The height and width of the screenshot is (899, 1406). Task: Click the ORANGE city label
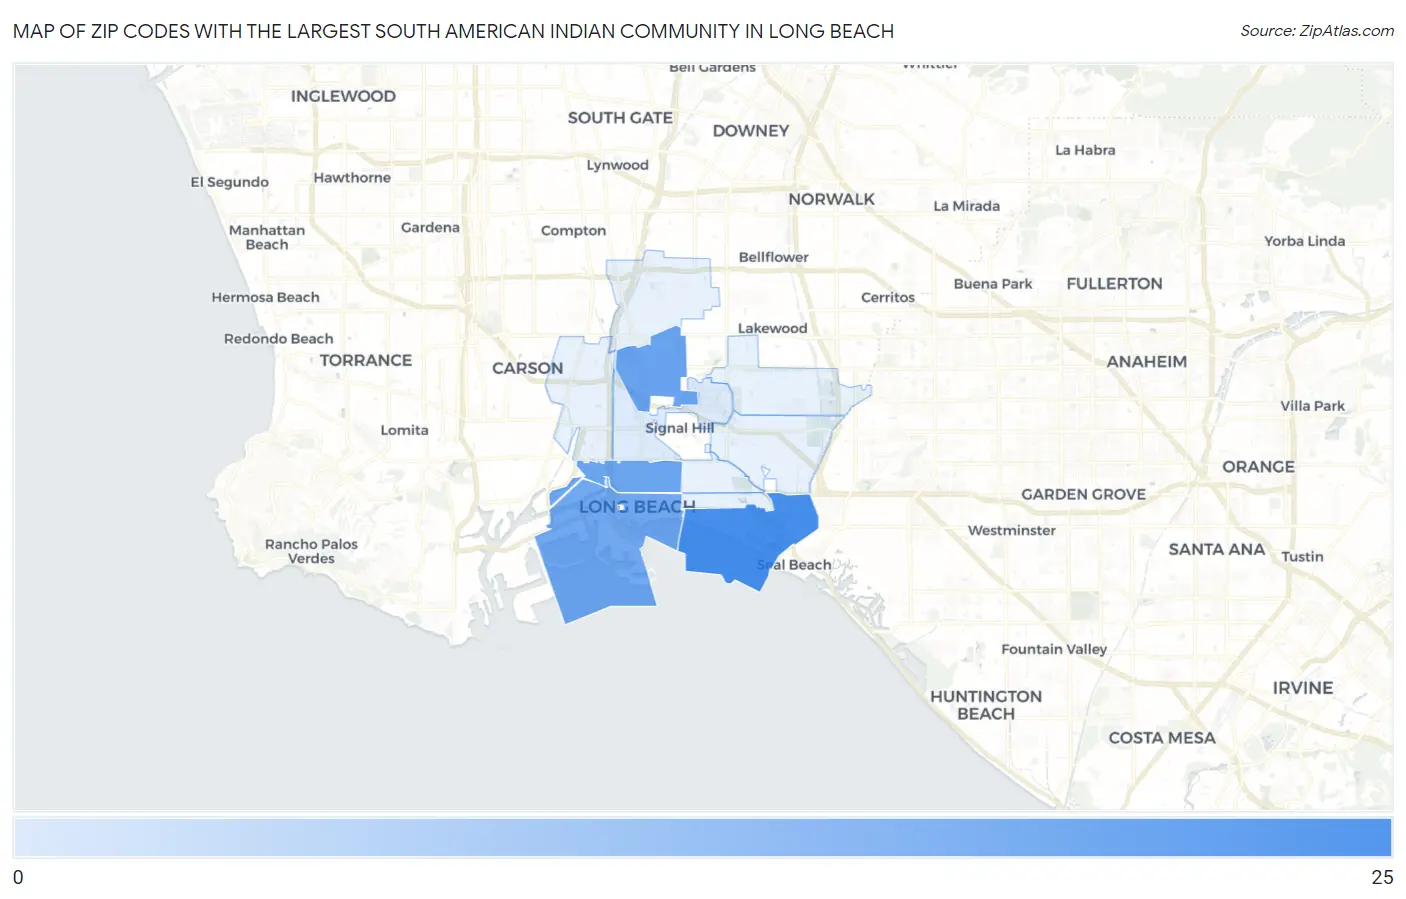[1258, 467]
